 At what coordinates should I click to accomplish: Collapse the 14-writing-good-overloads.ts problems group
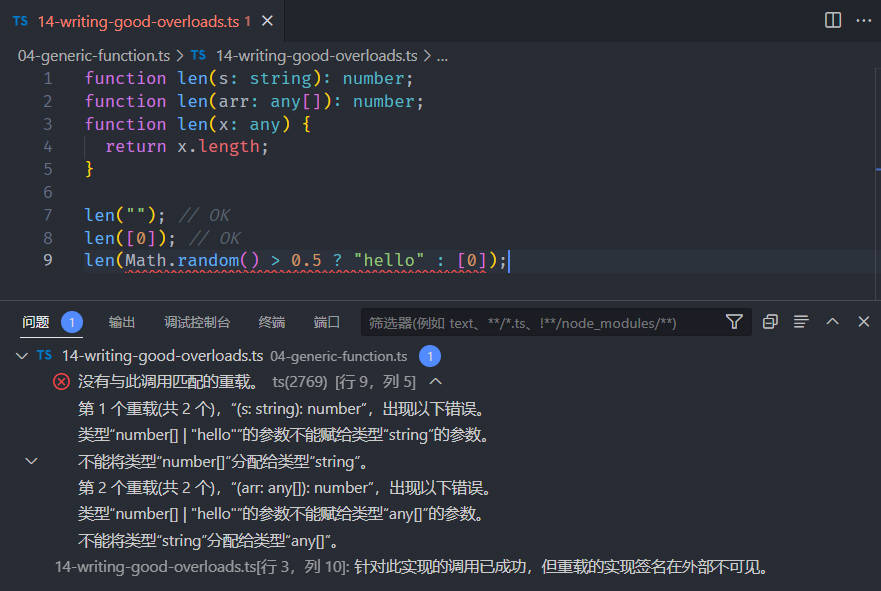[x=22, y=356]
